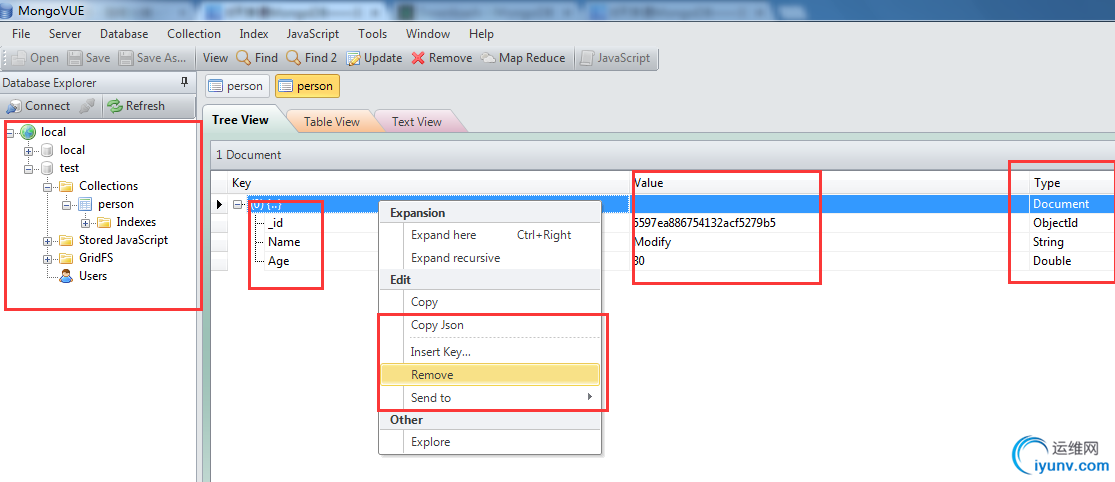1115x482 pixels.
Task: Click the Value column header
Action: 830,183
